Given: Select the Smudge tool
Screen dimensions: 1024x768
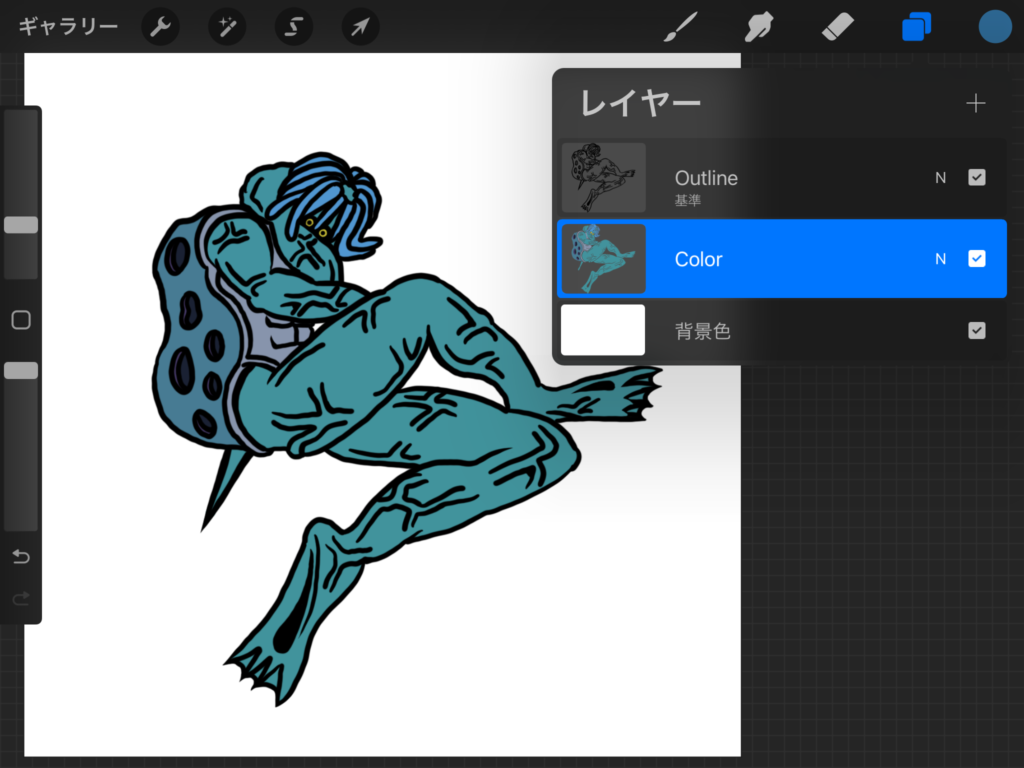Looking at the screenshot, I should pyautogui.click(x=759, y=27).
